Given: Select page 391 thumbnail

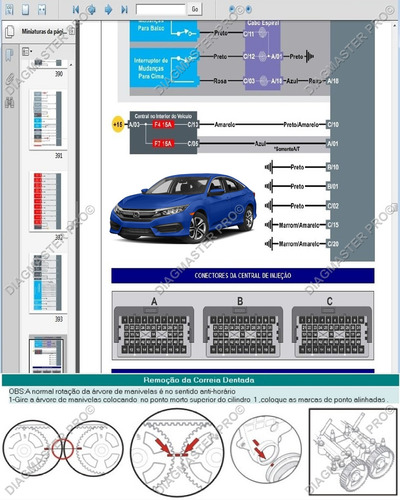Looking at the screenshot, I should [48, 119].
